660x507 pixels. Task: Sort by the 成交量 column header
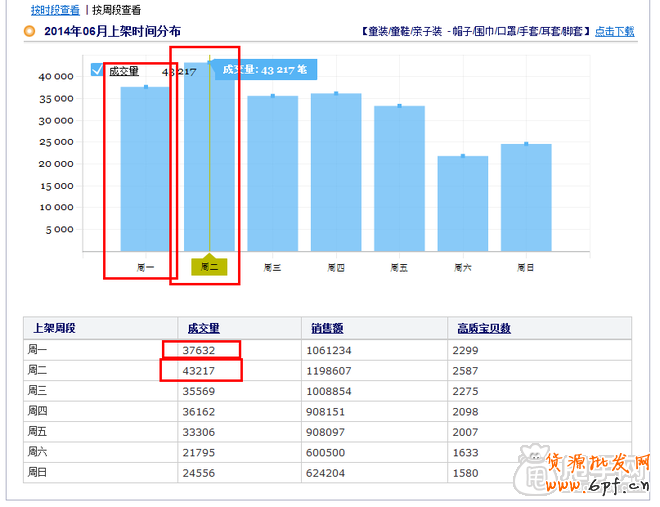pyautogui.click(x=203, y=328)
